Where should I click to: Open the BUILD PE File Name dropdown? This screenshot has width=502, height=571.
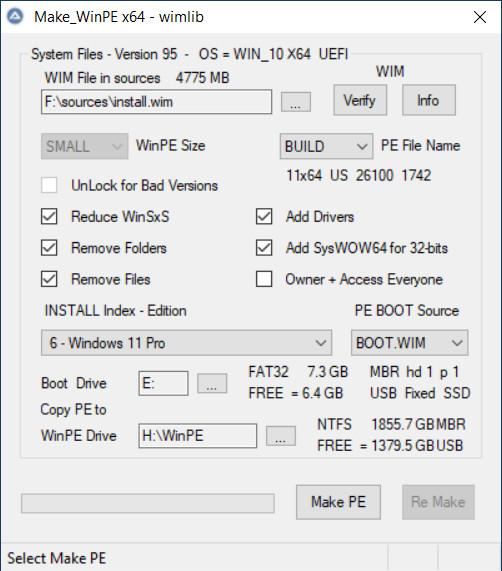326,146
